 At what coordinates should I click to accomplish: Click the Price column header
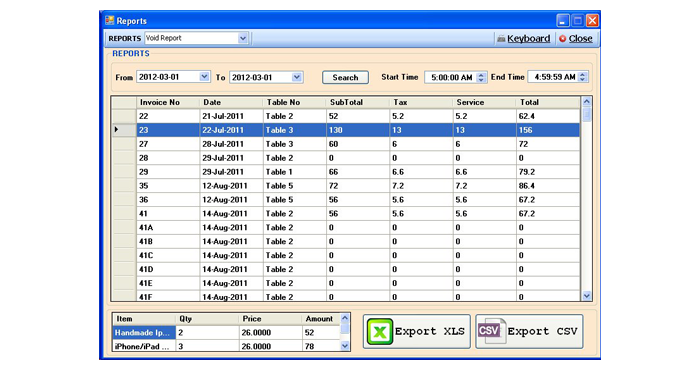coord(271,319)
